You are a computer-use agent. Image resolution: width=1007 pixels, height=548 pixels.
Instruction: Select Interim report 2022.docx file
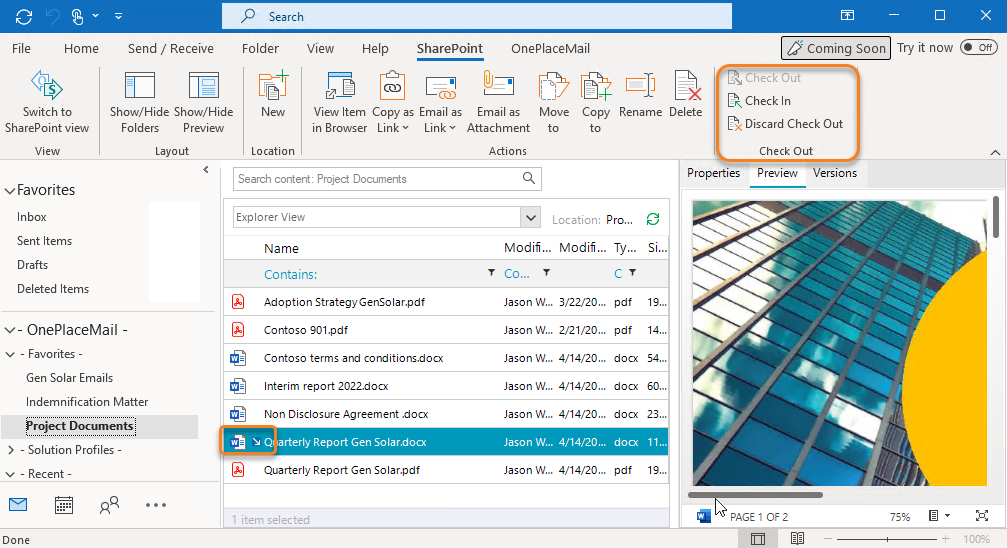click(x=446, y=386)
